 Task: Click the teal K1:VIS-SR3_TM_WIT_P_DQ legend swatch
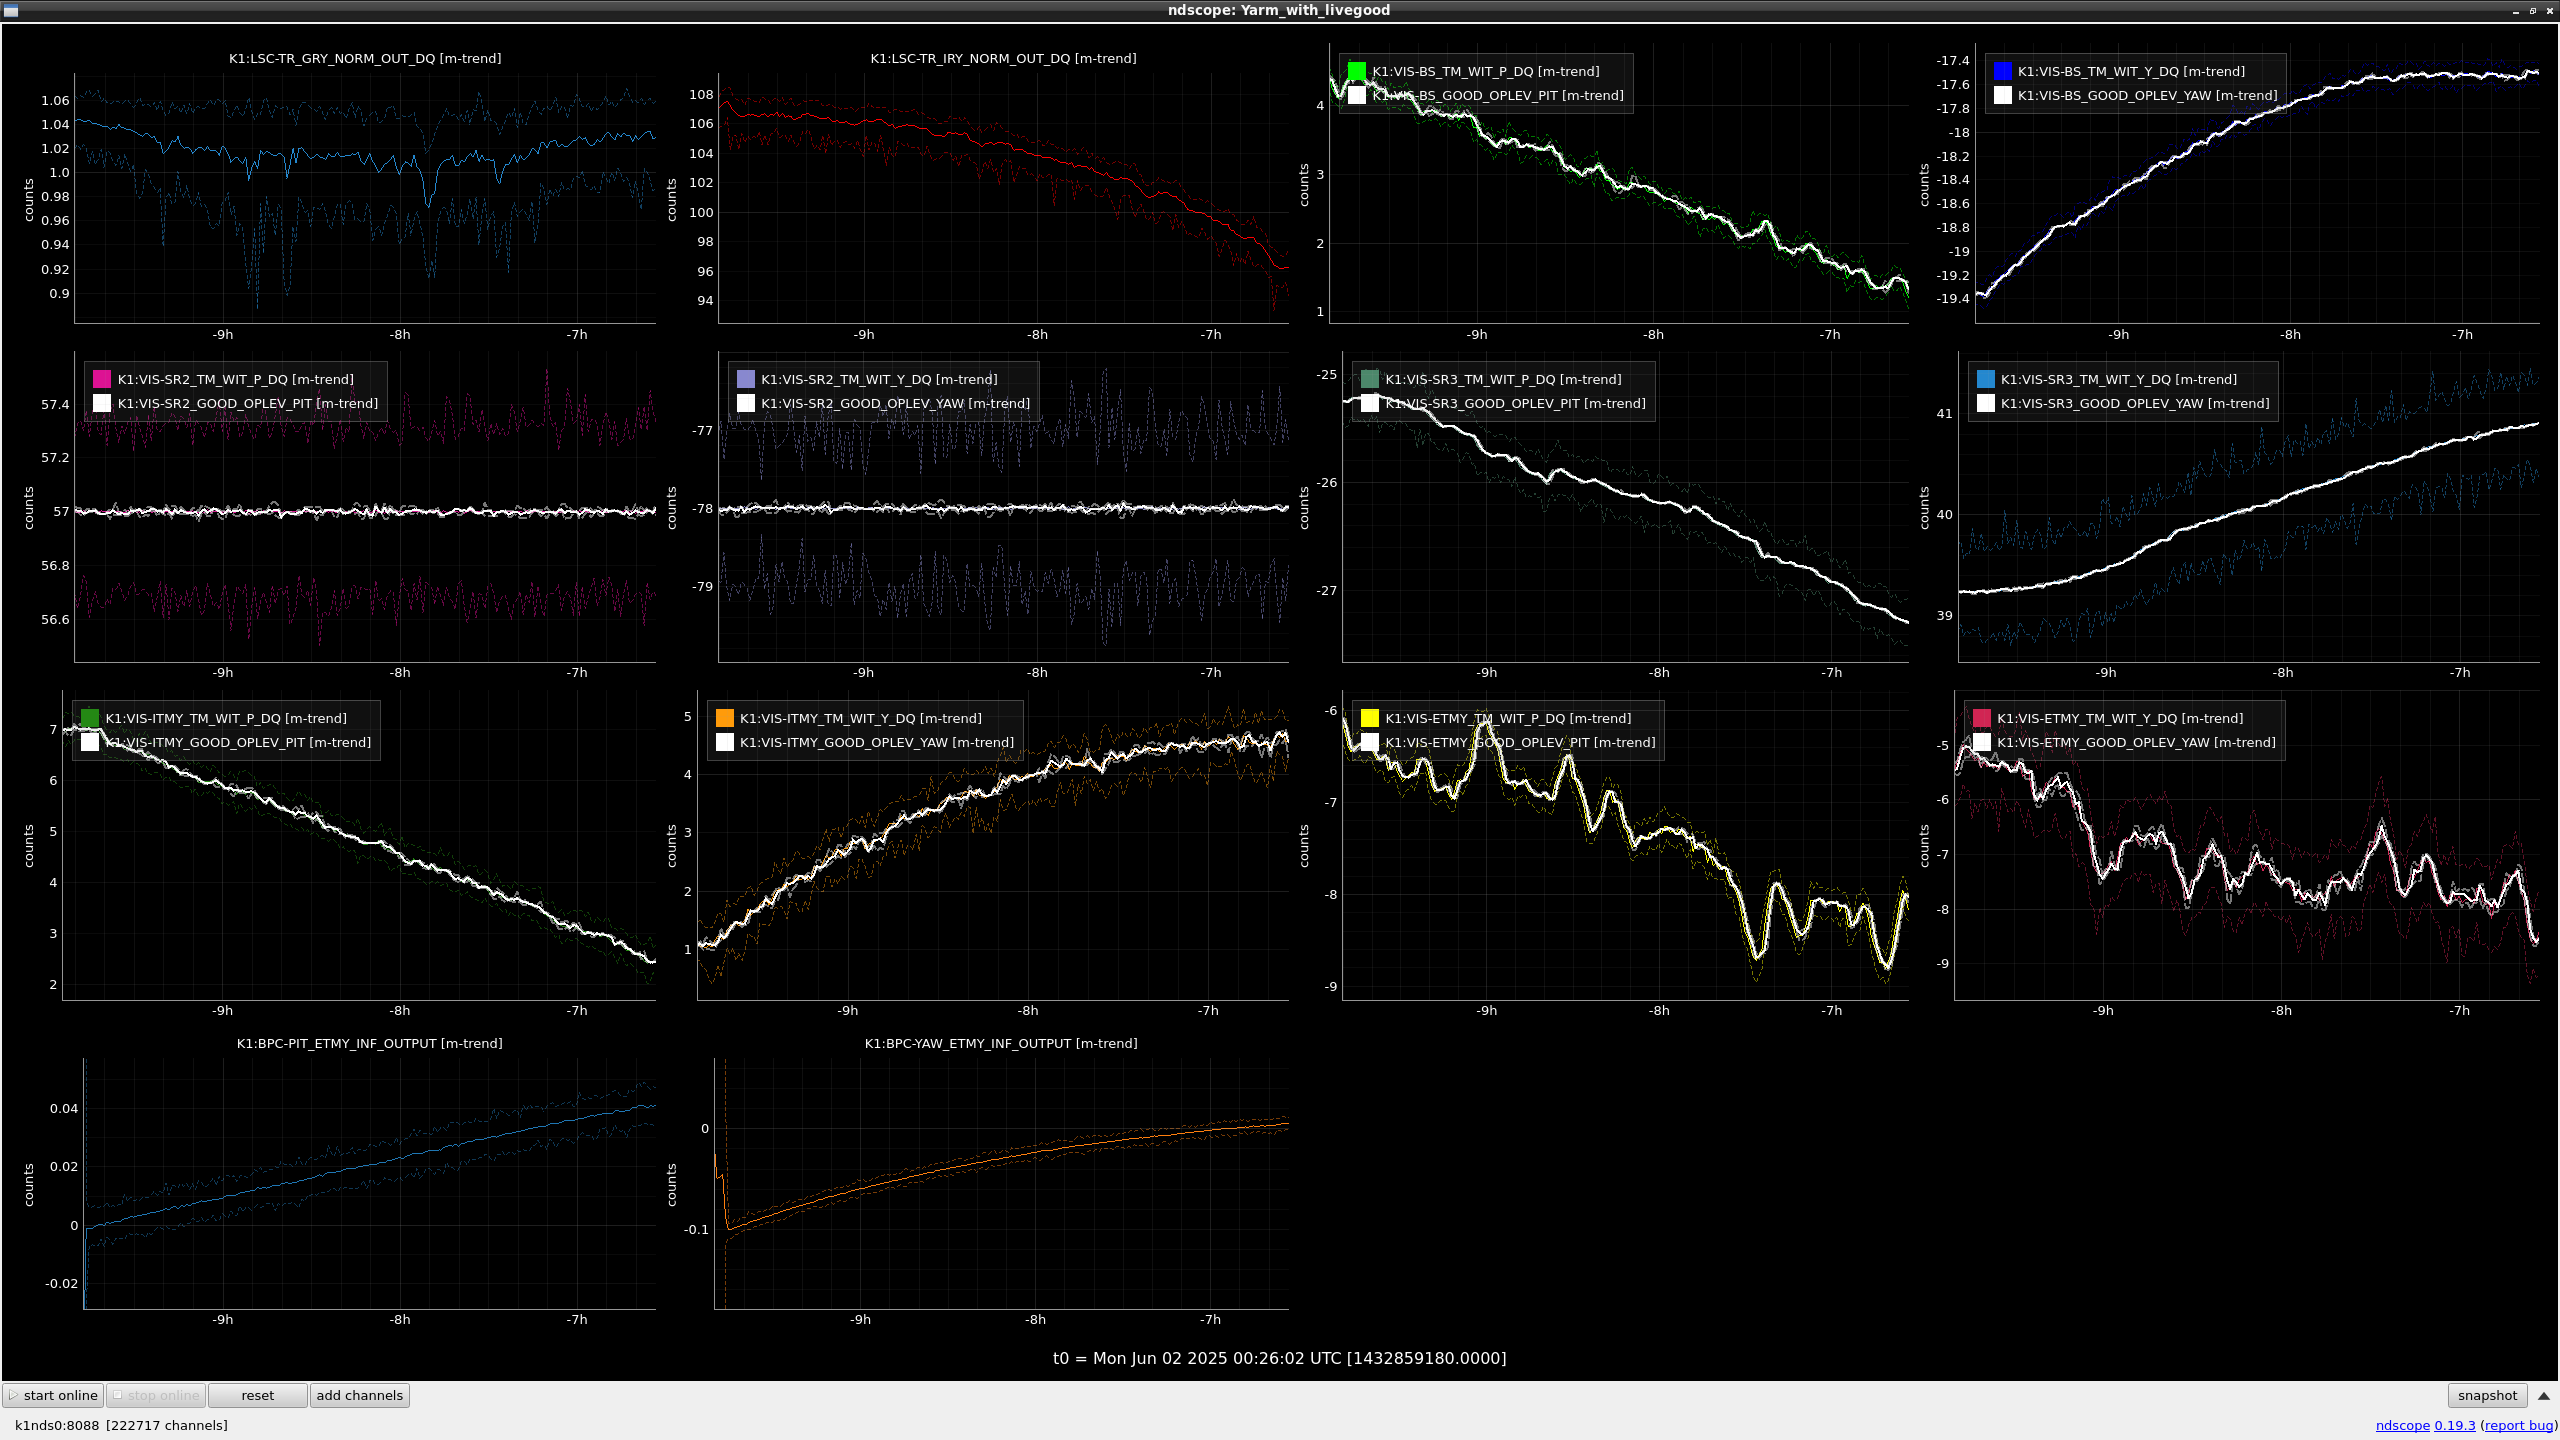click(x=1370, y=379)
